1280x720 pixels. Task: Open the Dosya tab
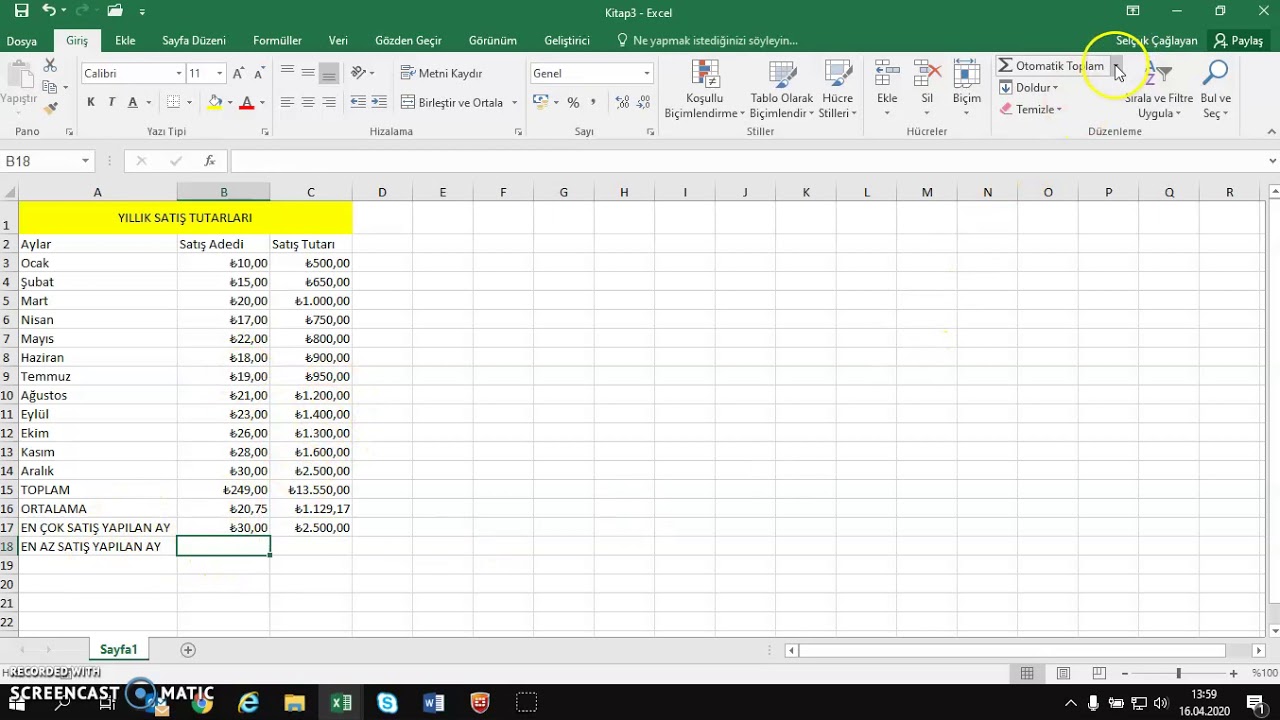[x=22, y=41]
